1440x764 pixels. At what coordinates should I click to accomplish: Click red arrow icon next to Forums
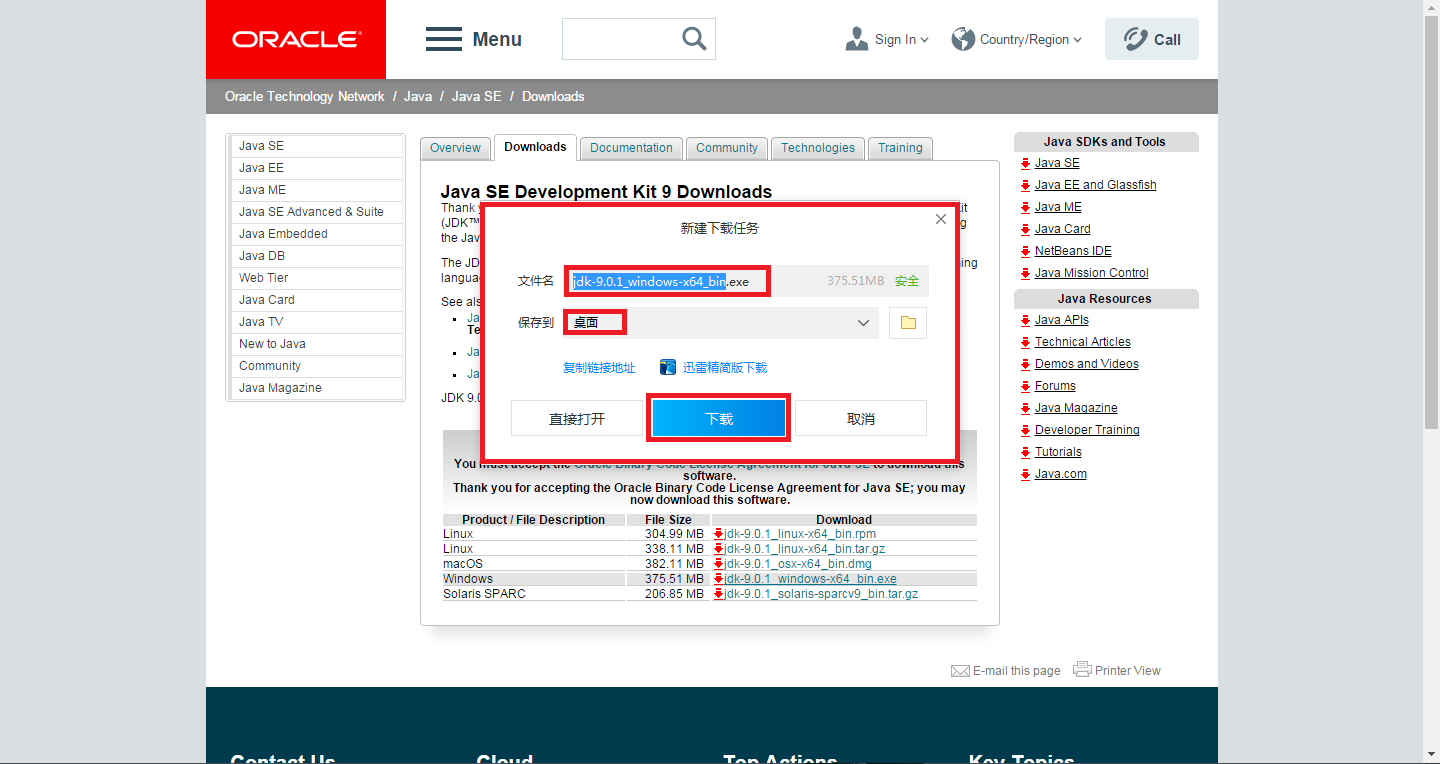(x=1025, y=386)
